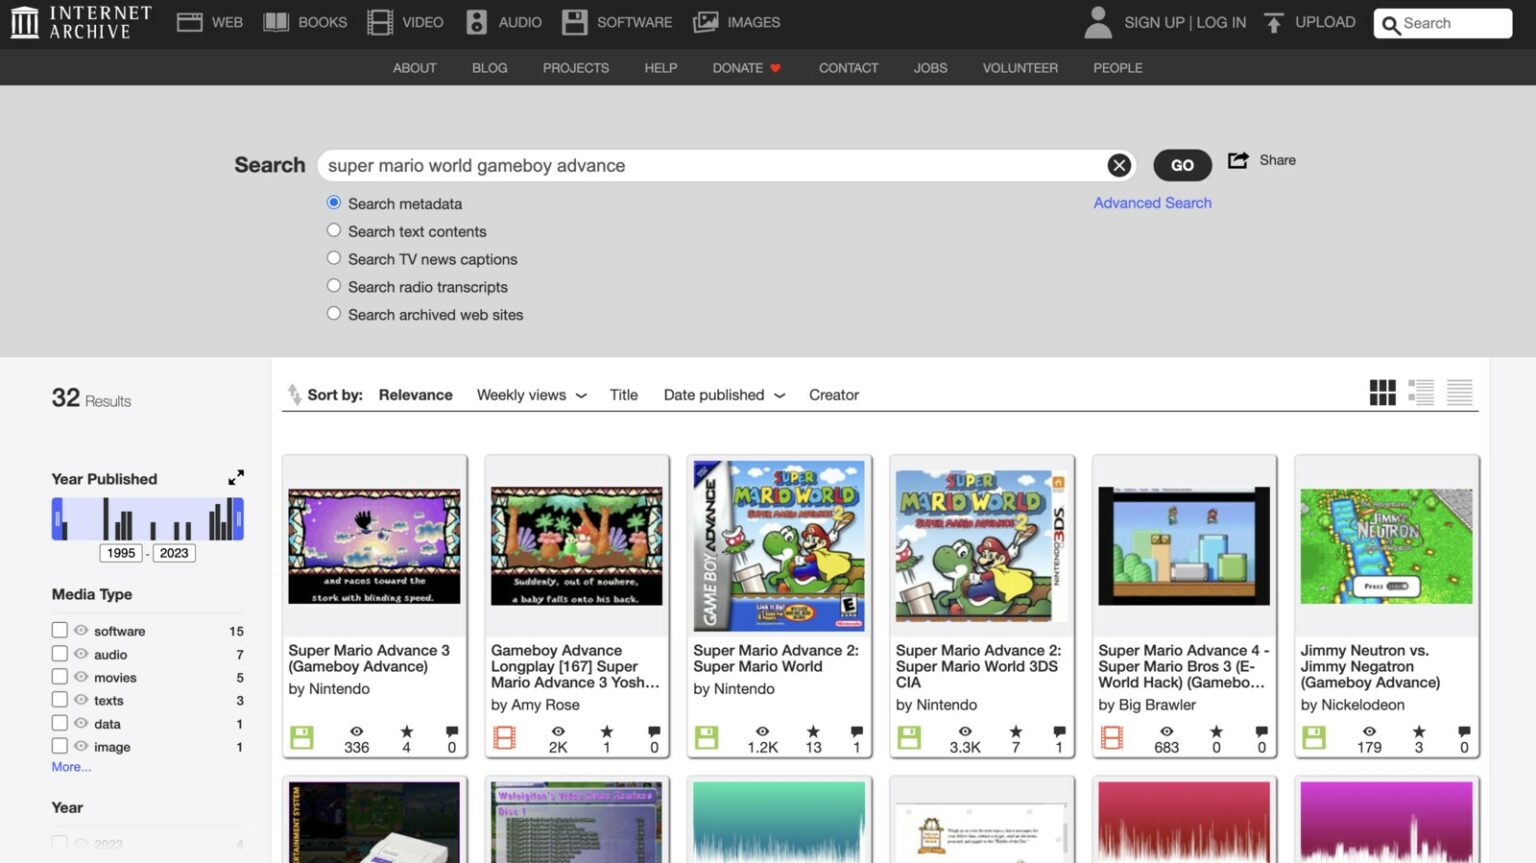Open the VIDEO section icon
Viewport: 1536px width, 863px height.
pyautogui.click(x=379, y=21)
